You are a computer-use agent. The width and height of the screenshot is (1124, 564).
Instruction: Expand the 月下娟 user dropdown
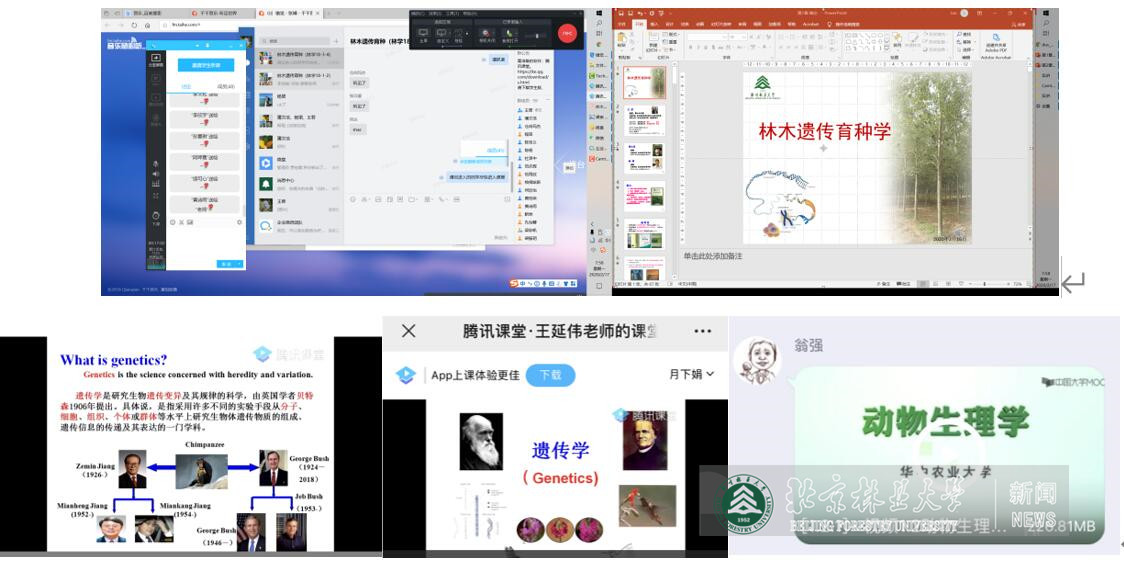pyautogui.click(x=692, y=375)
